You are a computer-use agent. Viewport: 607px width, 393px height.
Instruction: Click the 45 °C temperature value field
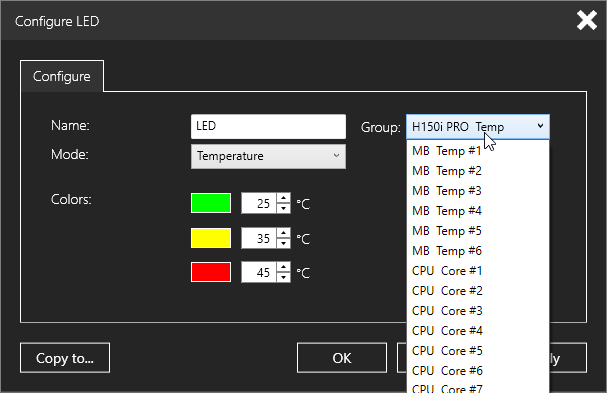[259, 273]
